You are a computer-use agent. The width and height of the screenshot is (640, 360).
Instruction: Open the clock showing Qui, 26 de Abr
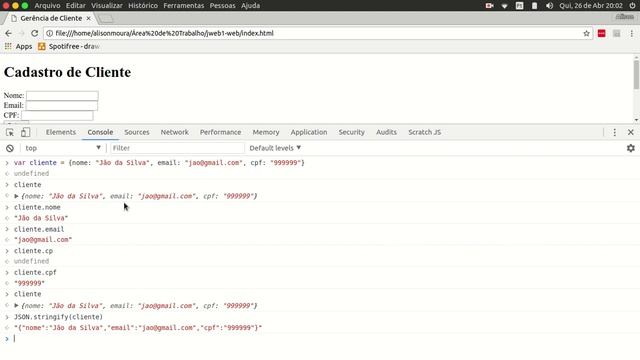591,6
